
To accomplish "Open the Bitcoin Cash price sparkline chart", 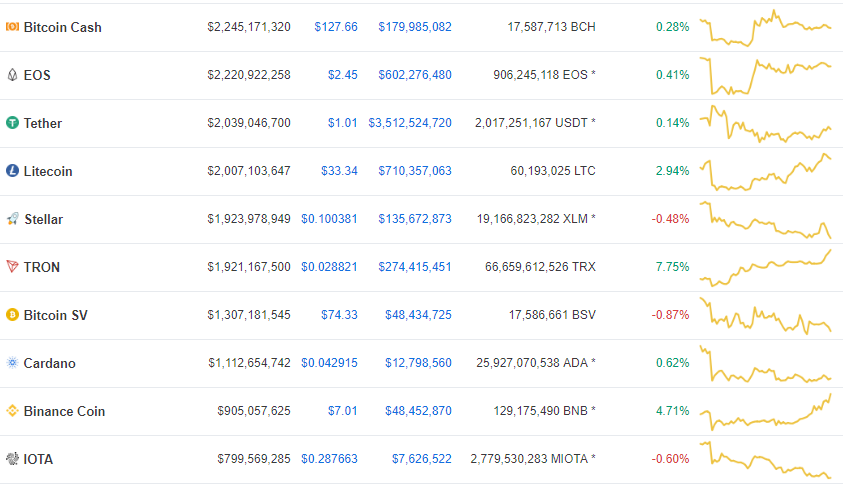I will coord(766,27).
